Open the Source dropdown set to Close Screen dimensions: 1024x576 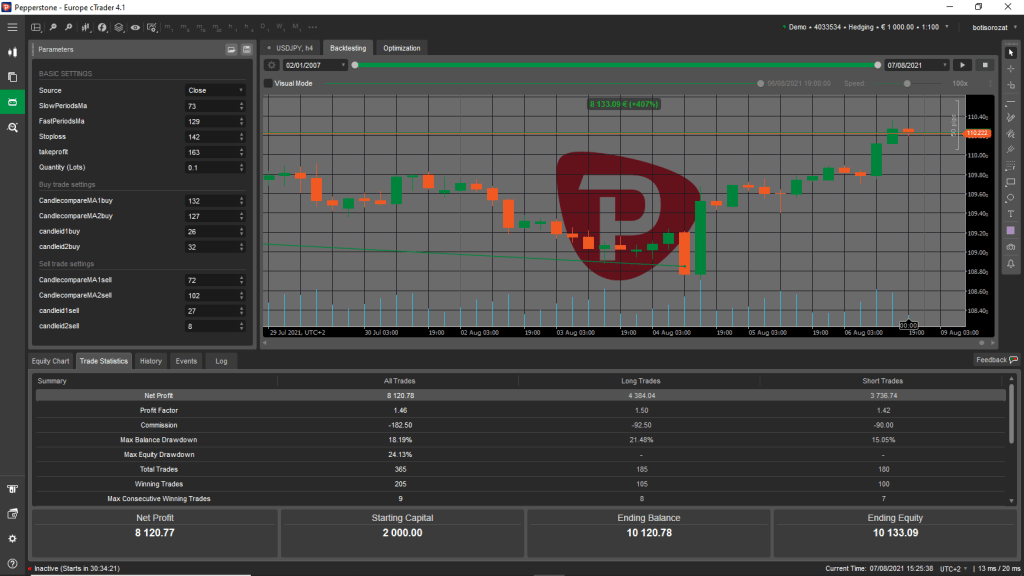pyautogui.click(x=214, y=90)
